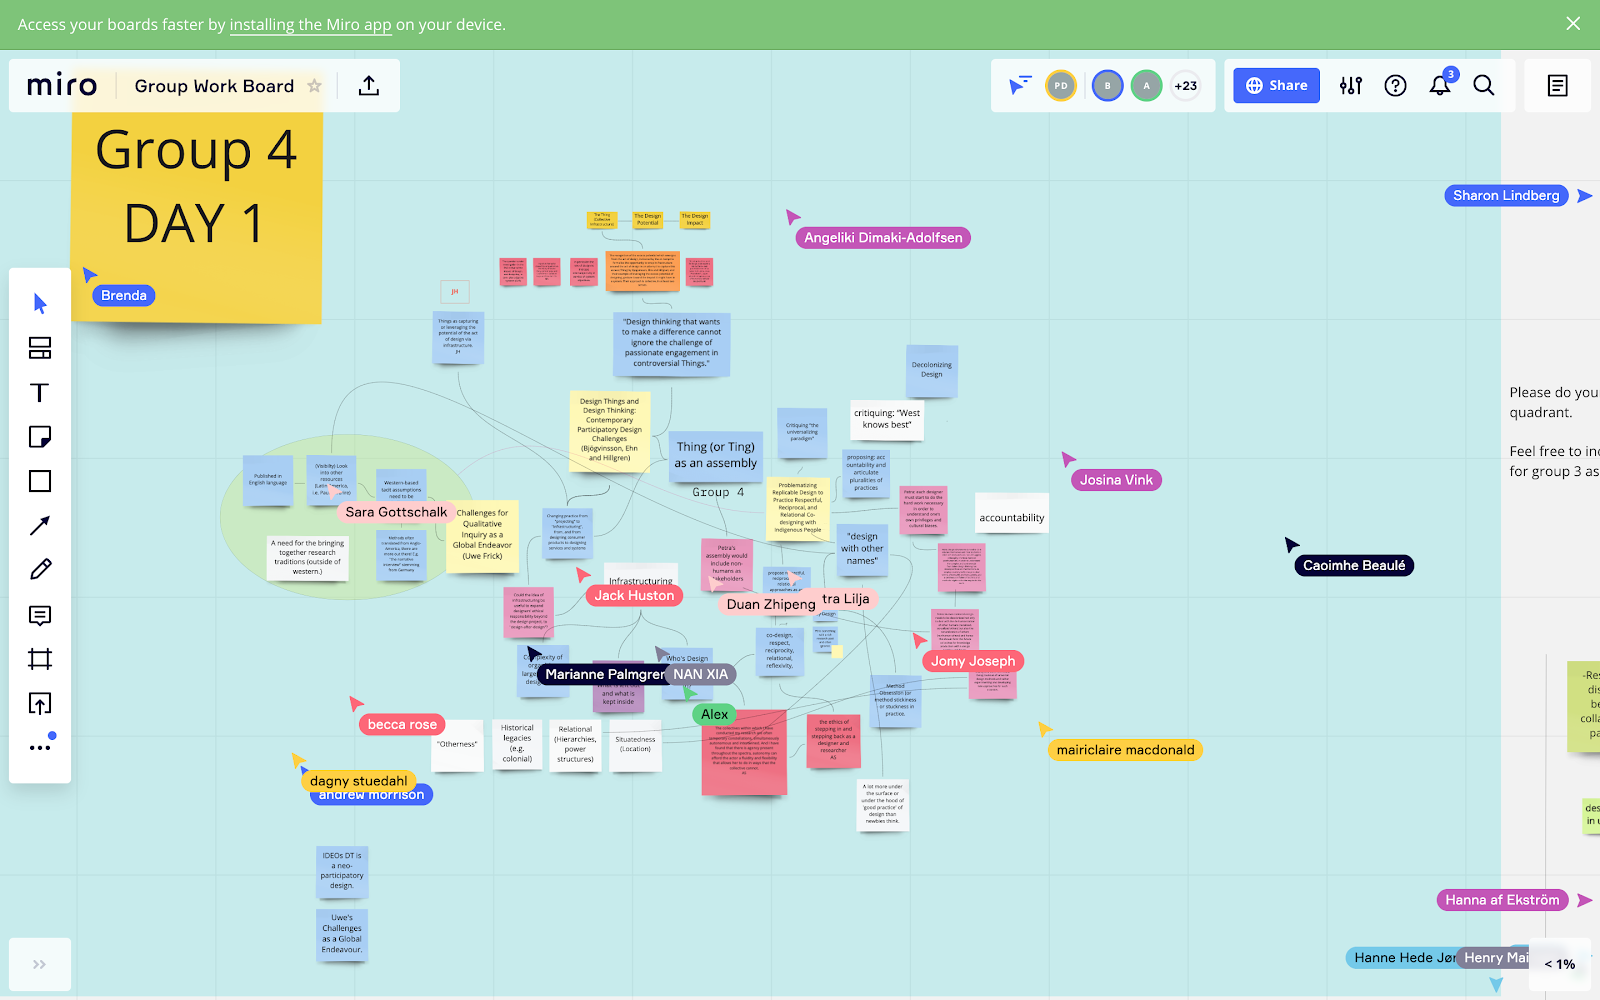The width and height of the screenshot is (1600, 1000).
Task: Click the Sara Gottschalk cursor label
Action: 396,512
